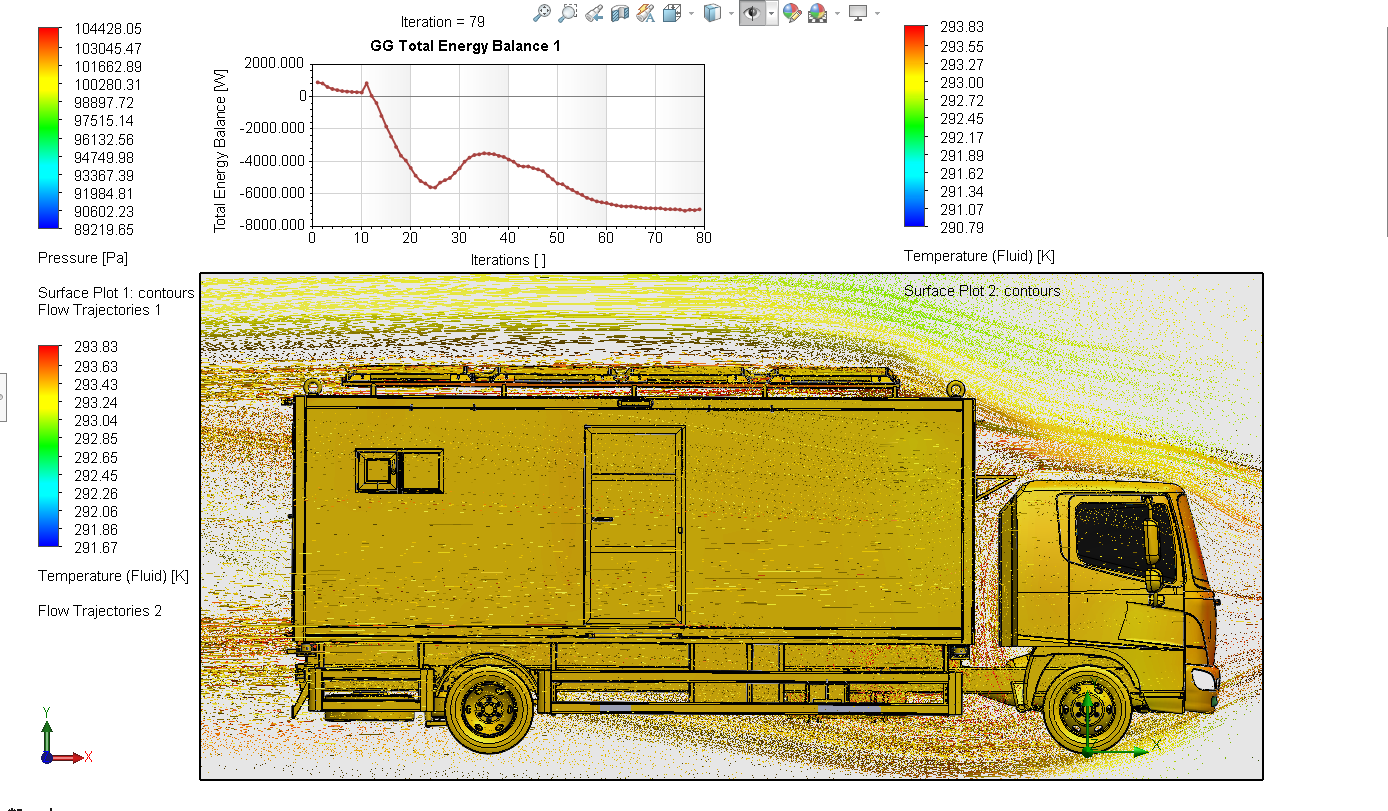
Task: Return to the Previous View
Action: coord(594,13)
